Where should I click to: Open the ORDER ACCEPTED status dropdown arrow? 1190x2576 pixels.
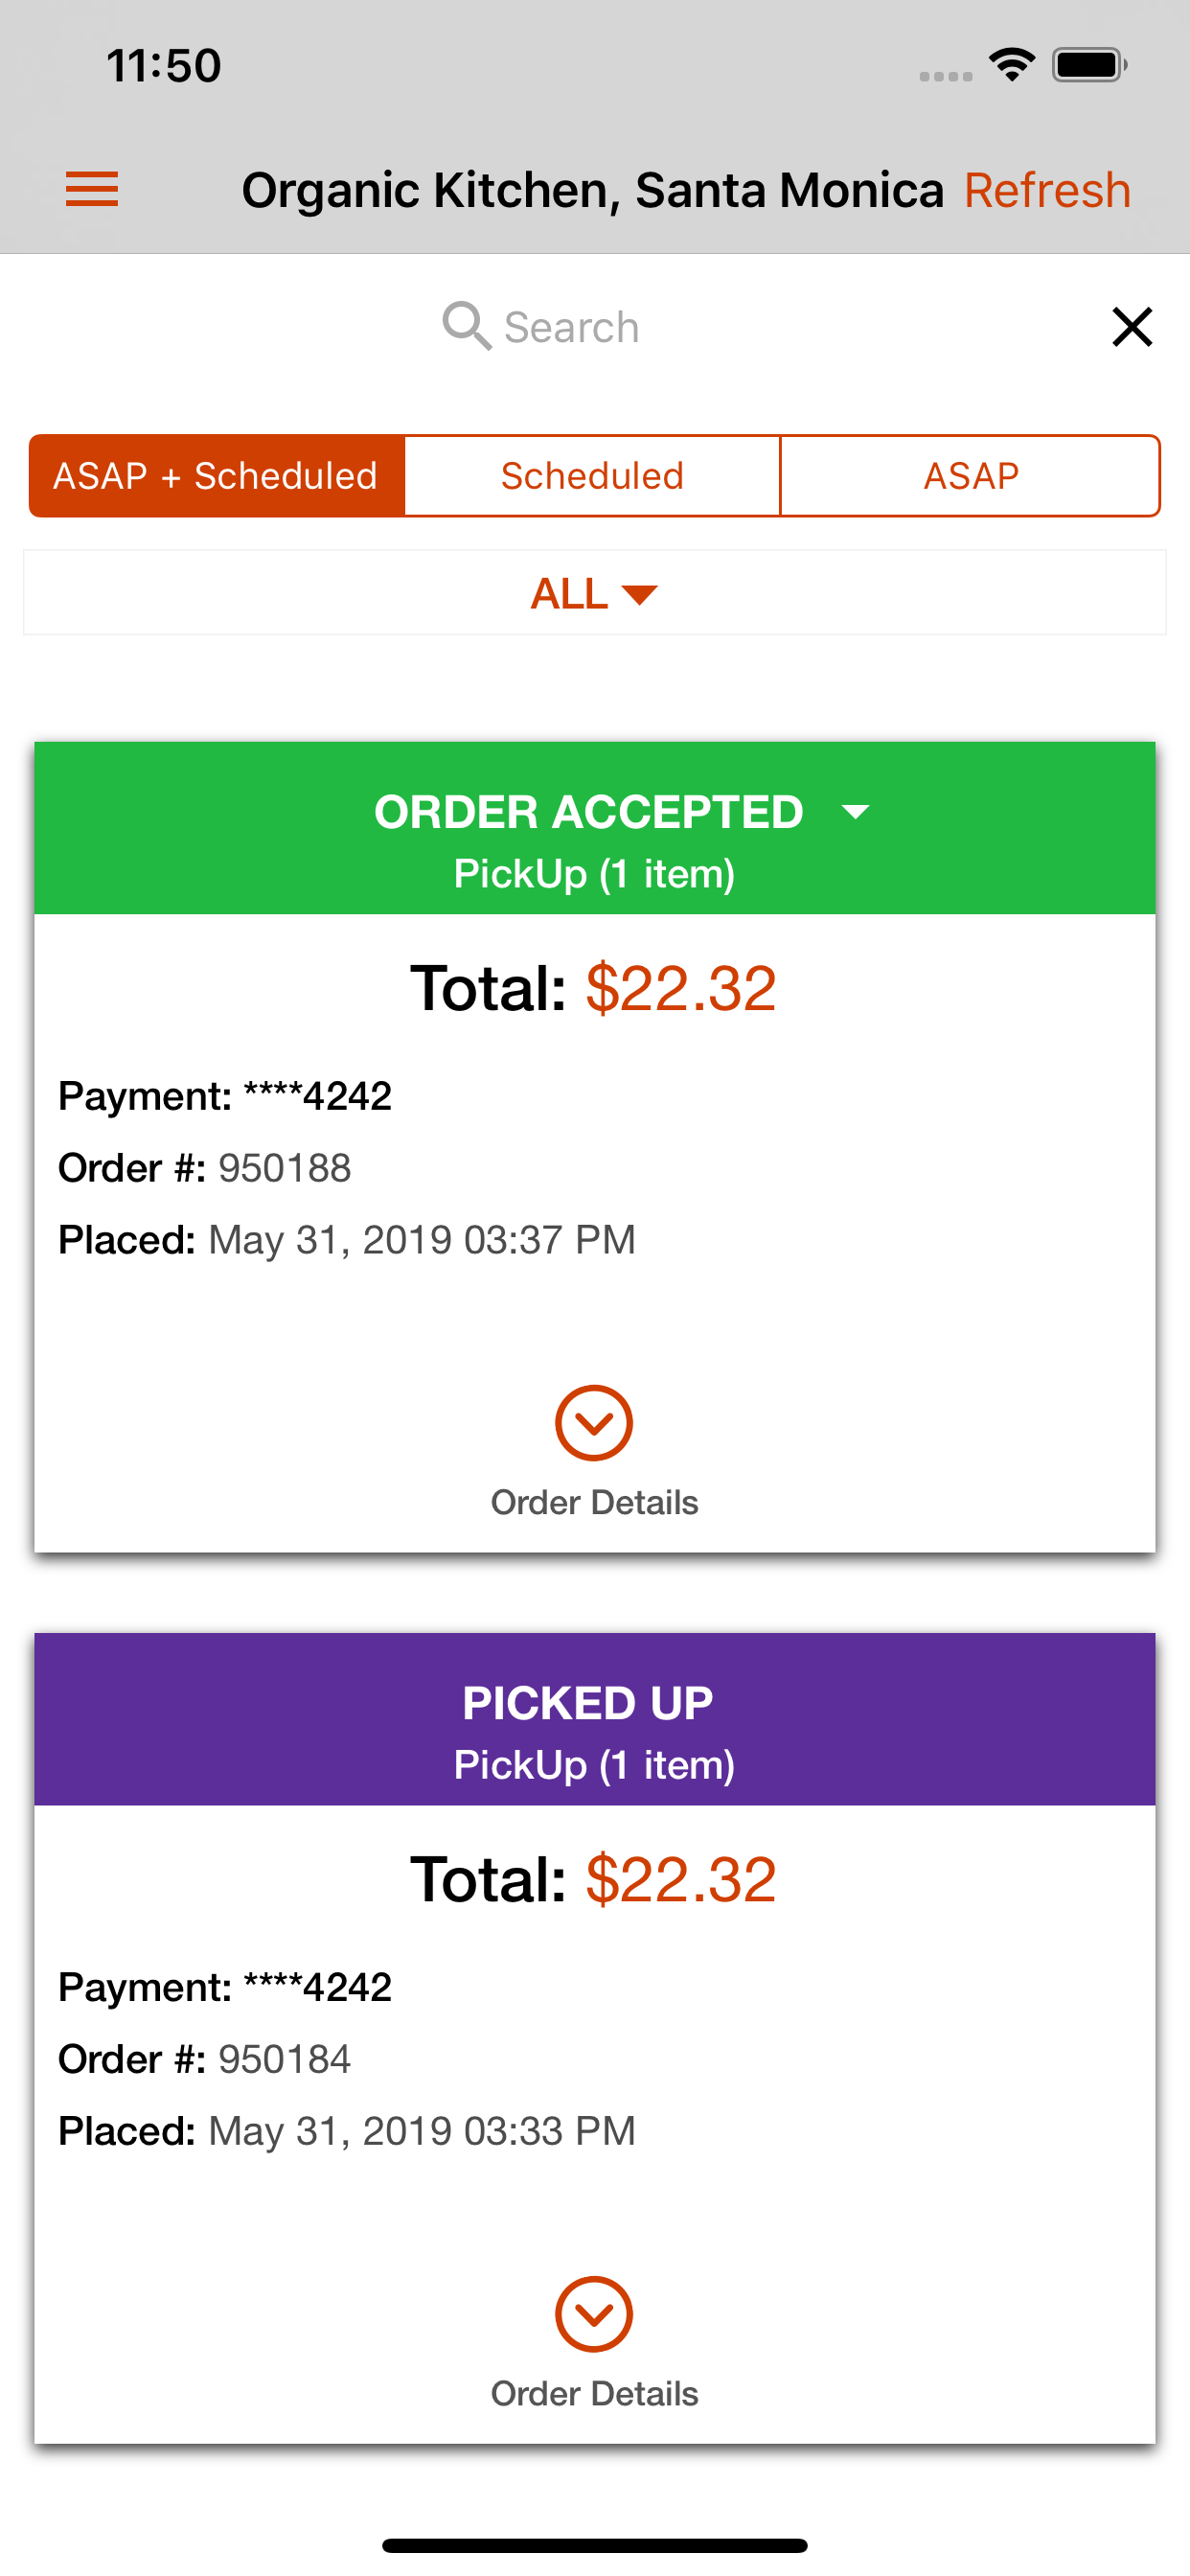855,812
